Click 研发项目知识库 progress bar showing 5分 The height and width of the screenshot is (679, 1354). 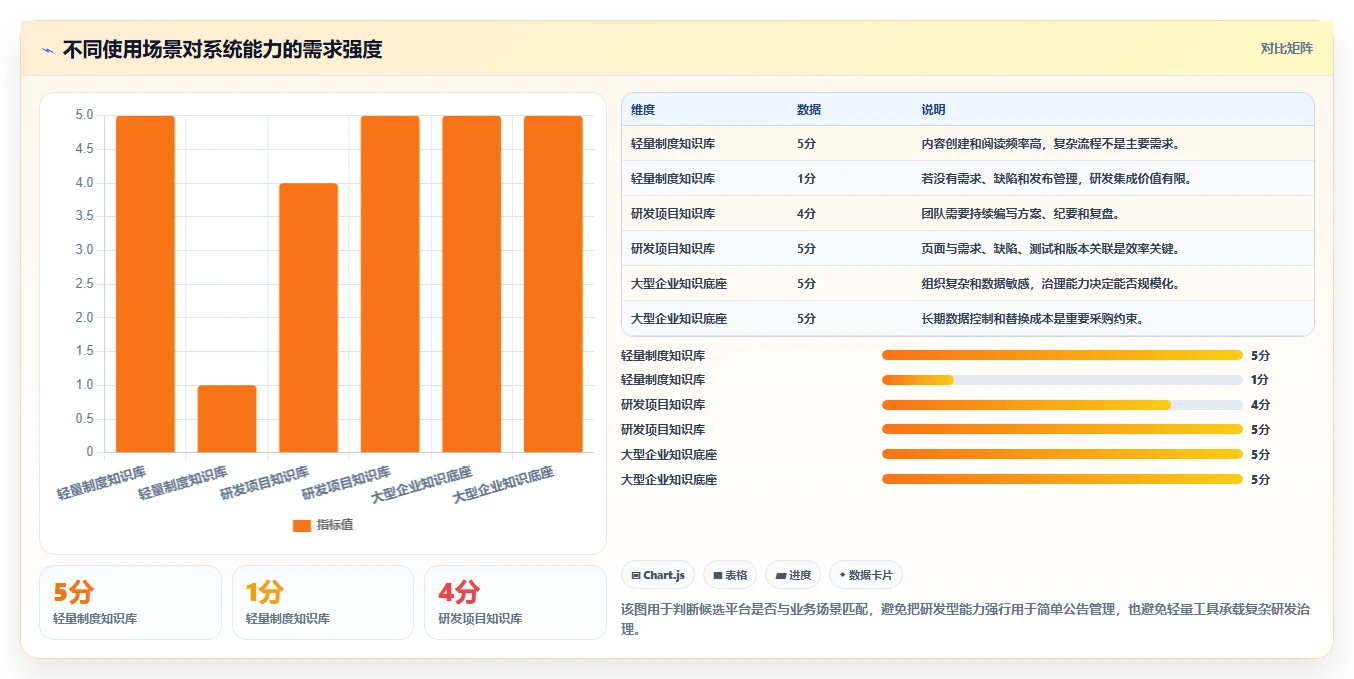(1062, 430)
